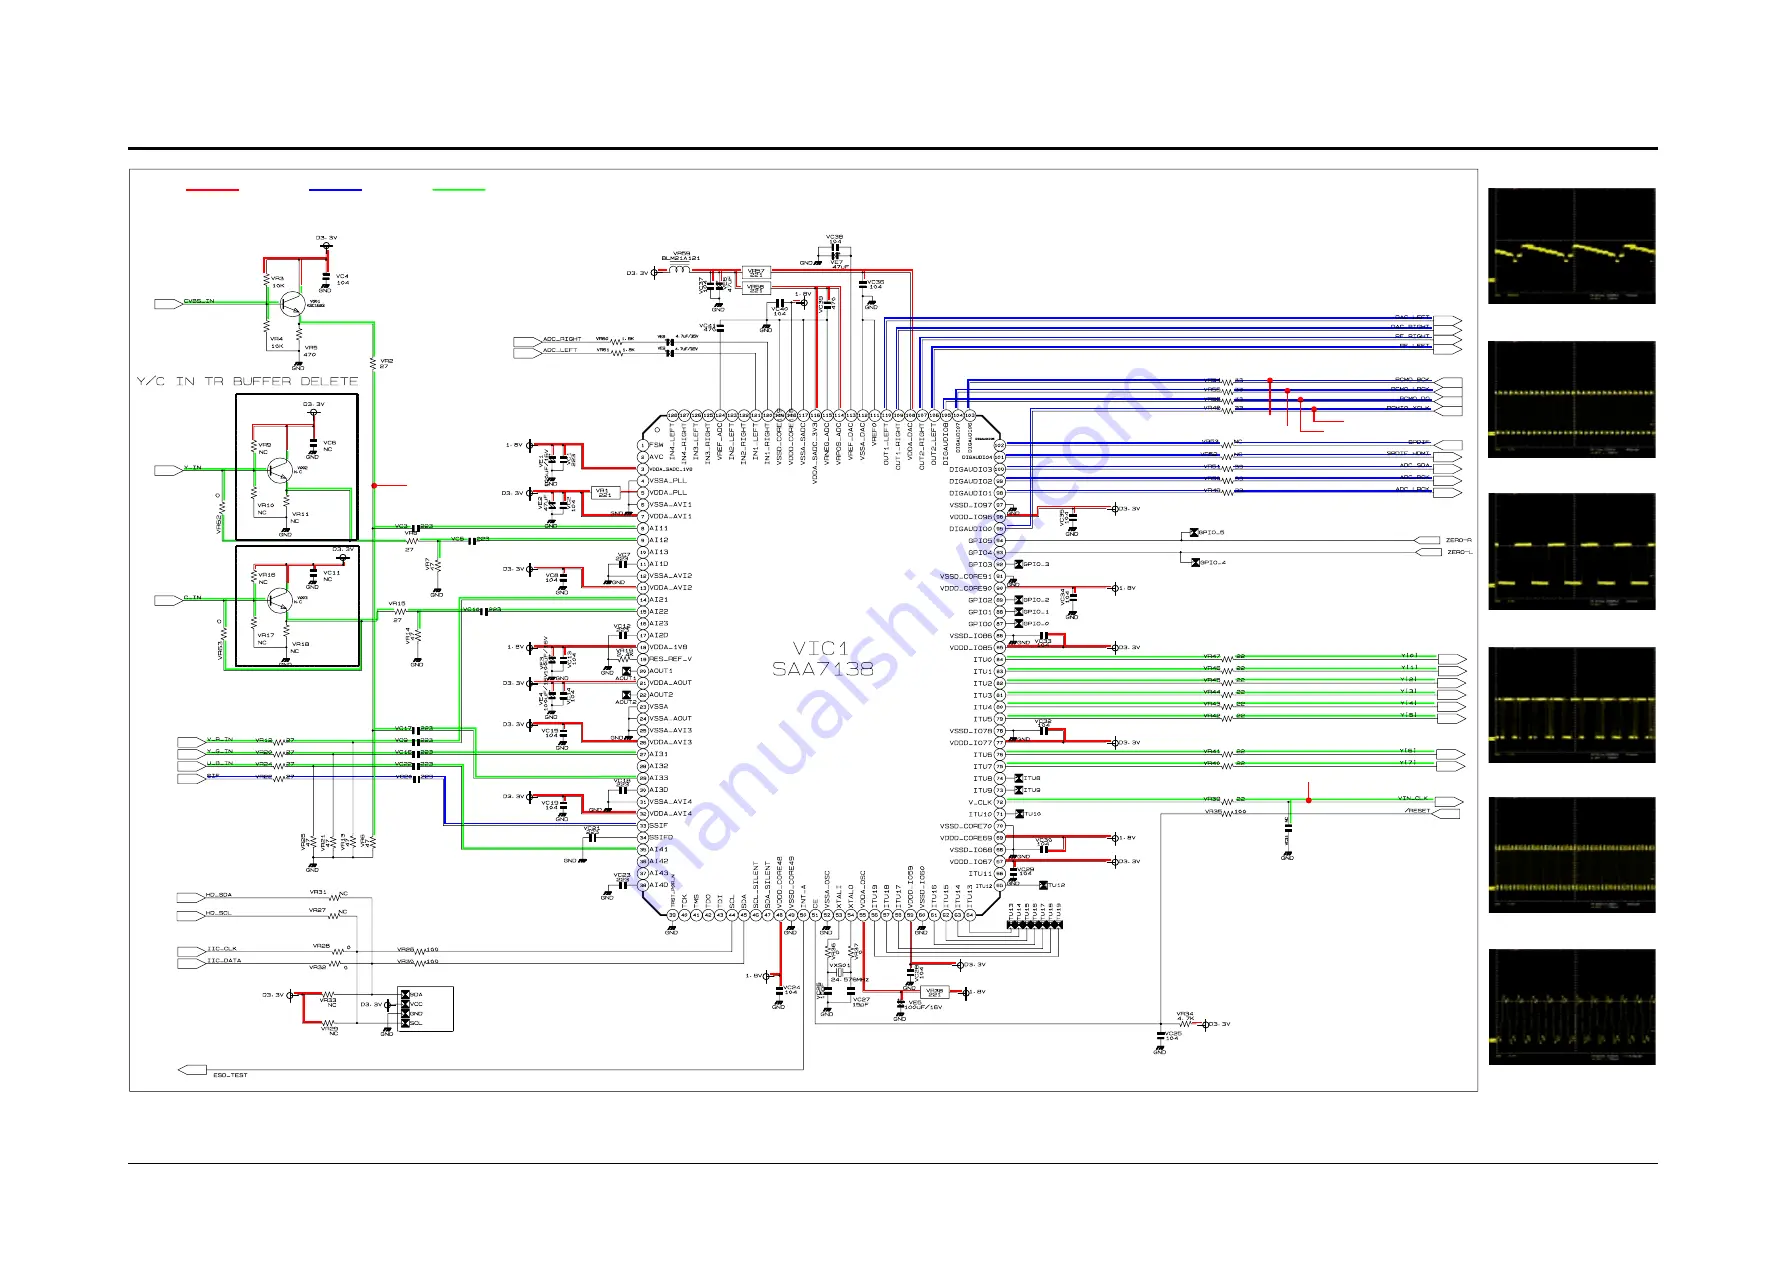1787x1263 pixels.
Task: Click the green legend line sample
Action: 459,189
